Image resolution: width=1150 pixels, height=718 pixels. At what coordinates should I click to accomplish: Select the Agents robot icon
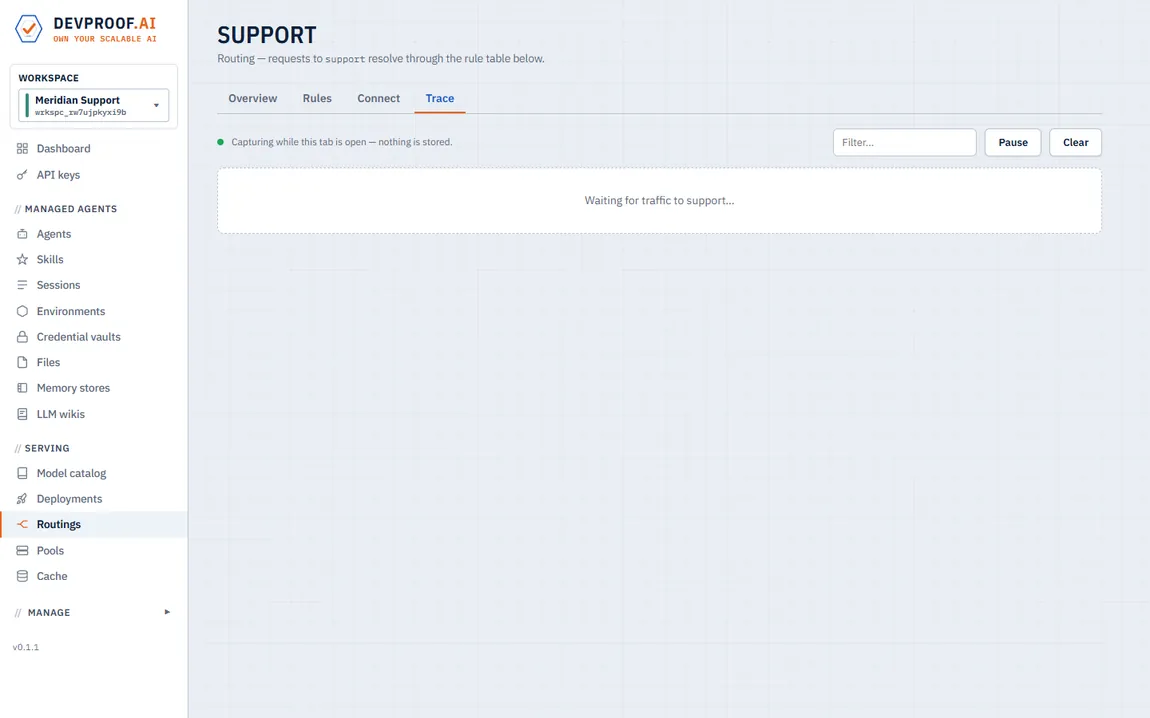[x=22, y=234]
